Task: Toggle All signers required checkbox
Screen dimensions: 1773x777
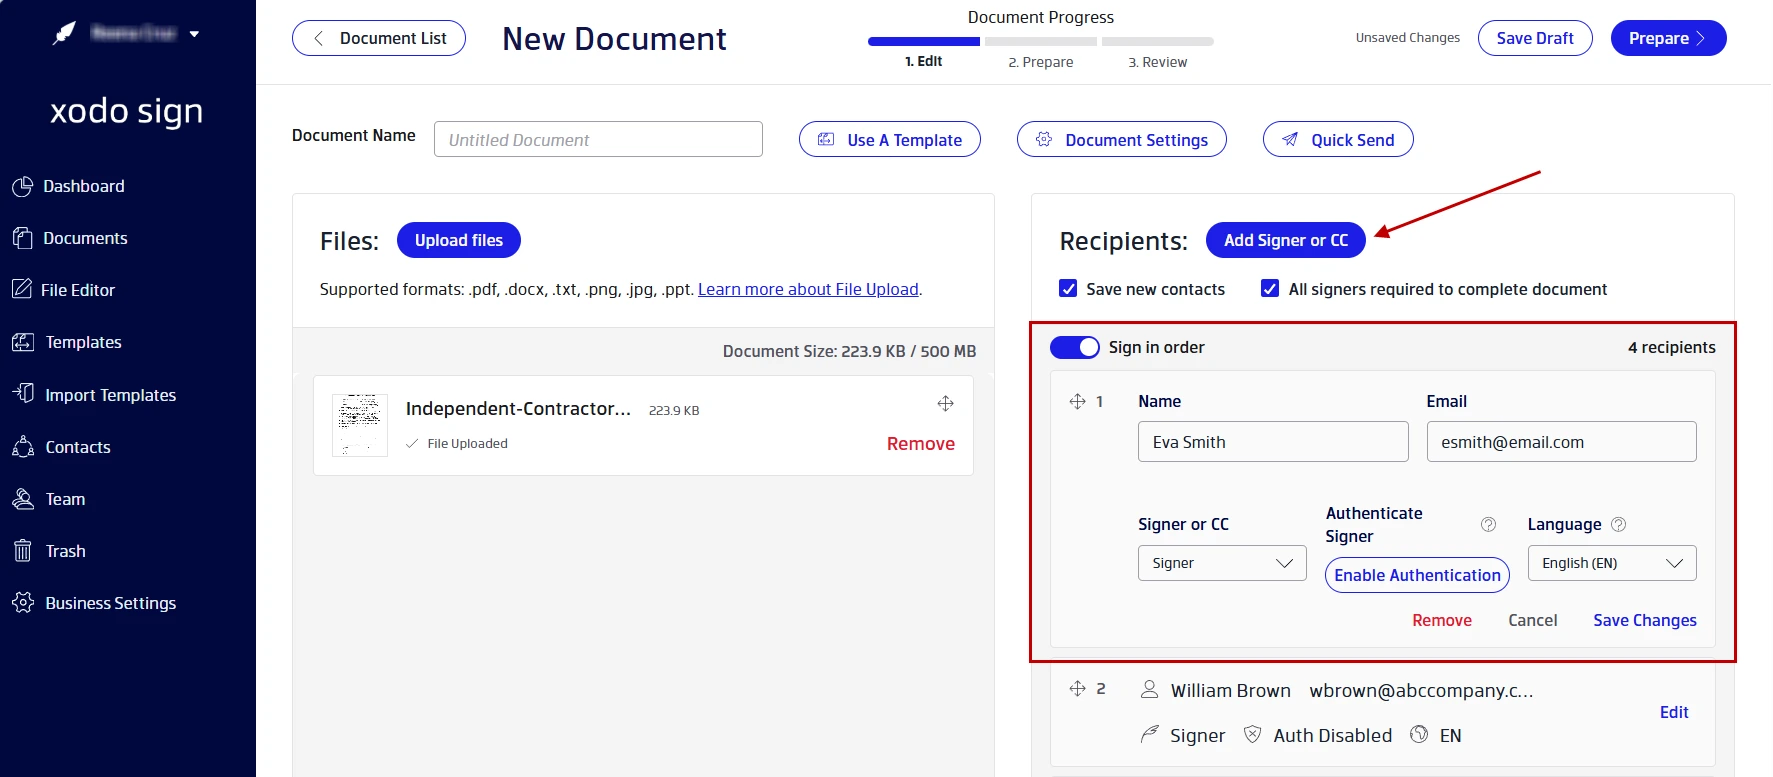Action: point(1270,288)
